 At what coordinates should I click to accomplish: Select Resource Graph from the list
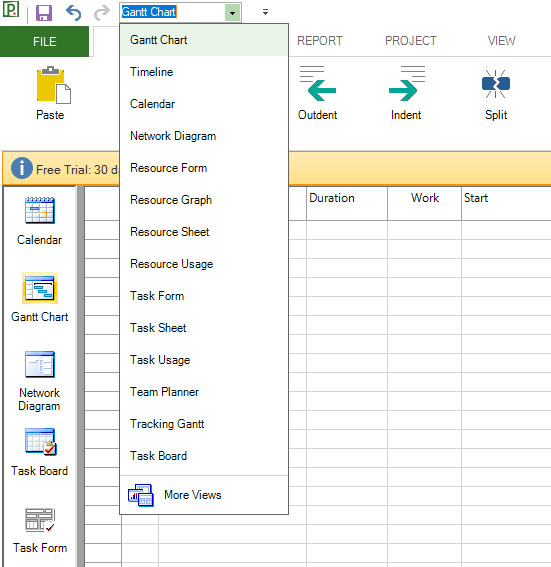point(204,200)
